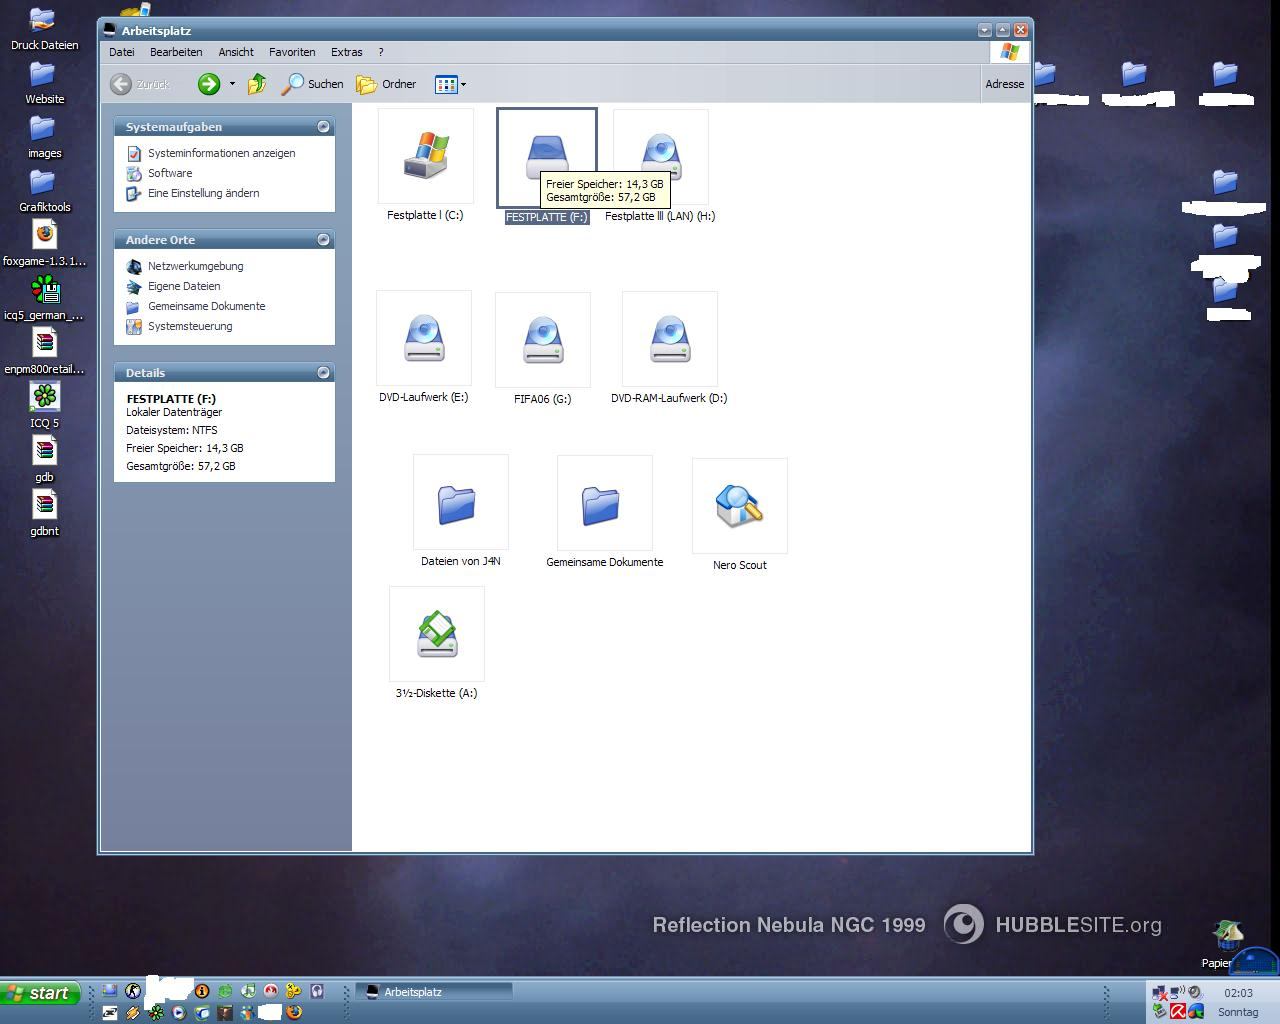Open the Ansichten view mode button
The height and width of the screenshot is (1024, 1280).
coord(446,84)
